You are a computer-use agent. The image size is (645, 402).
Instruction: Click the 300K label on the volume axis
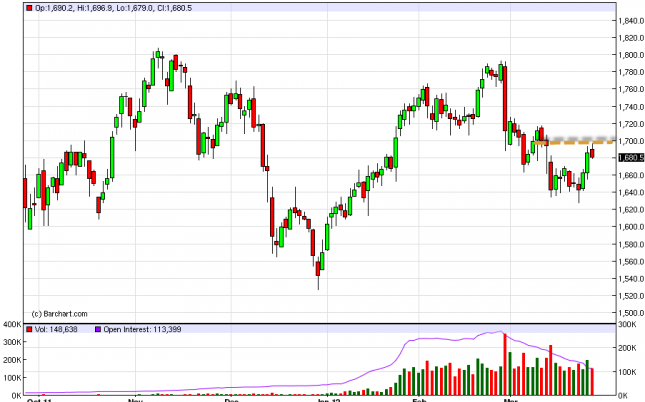pyautogui.click(x=12, y=342)
